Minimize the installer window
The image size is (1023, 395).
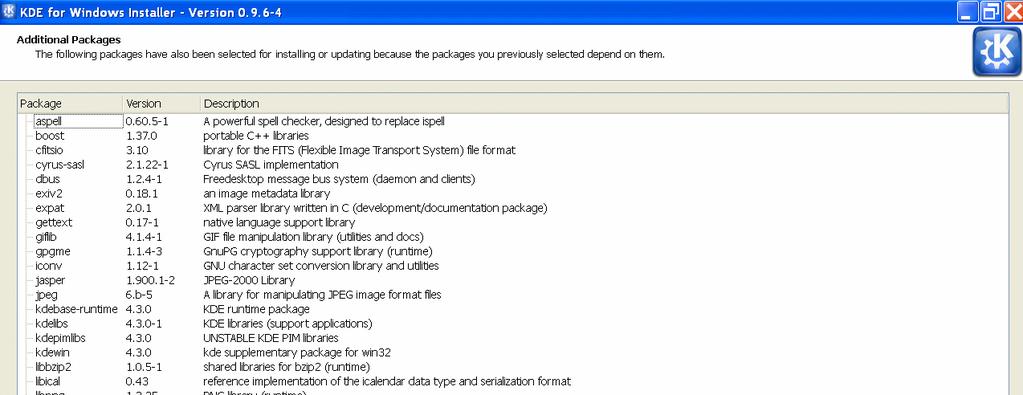[968, 12]
